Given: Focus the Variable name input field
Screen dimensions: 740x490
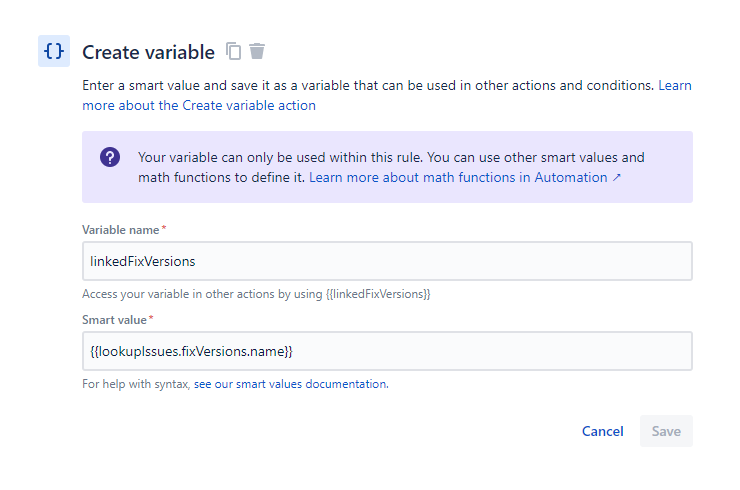Looking at the screenshot, I should (x=387, y=261).
